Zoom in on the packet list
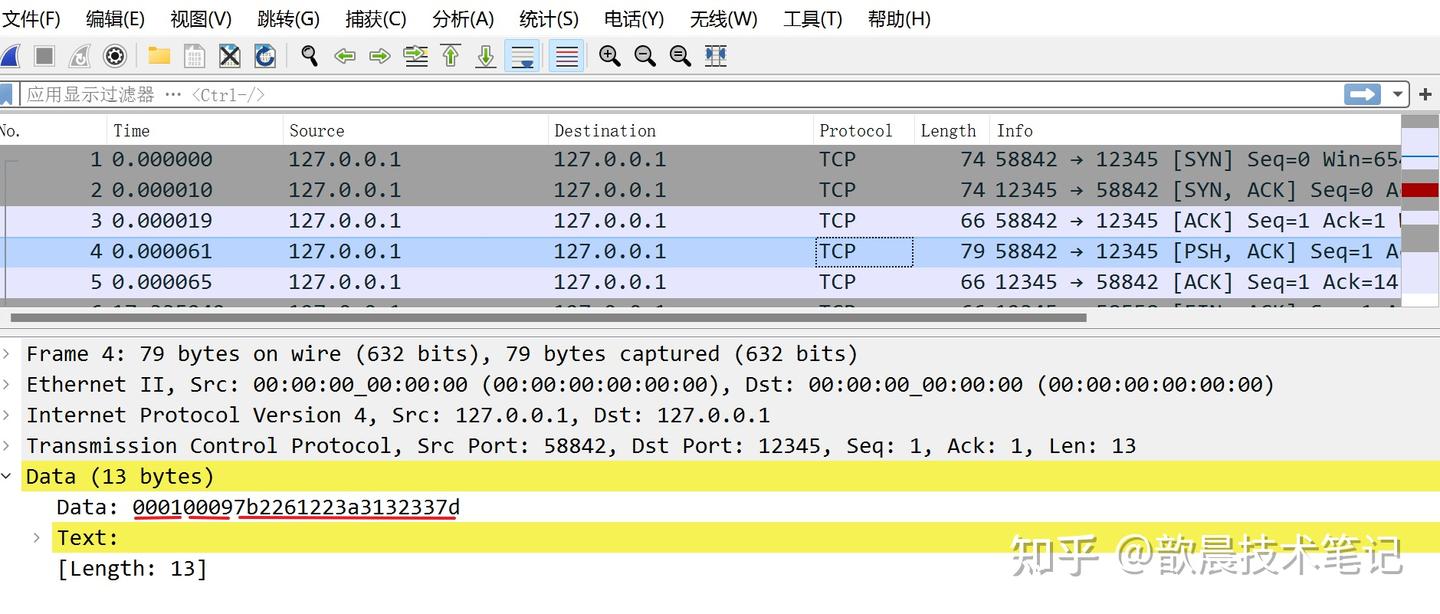This screenshot has height=614, width=1440. [610, 55]
